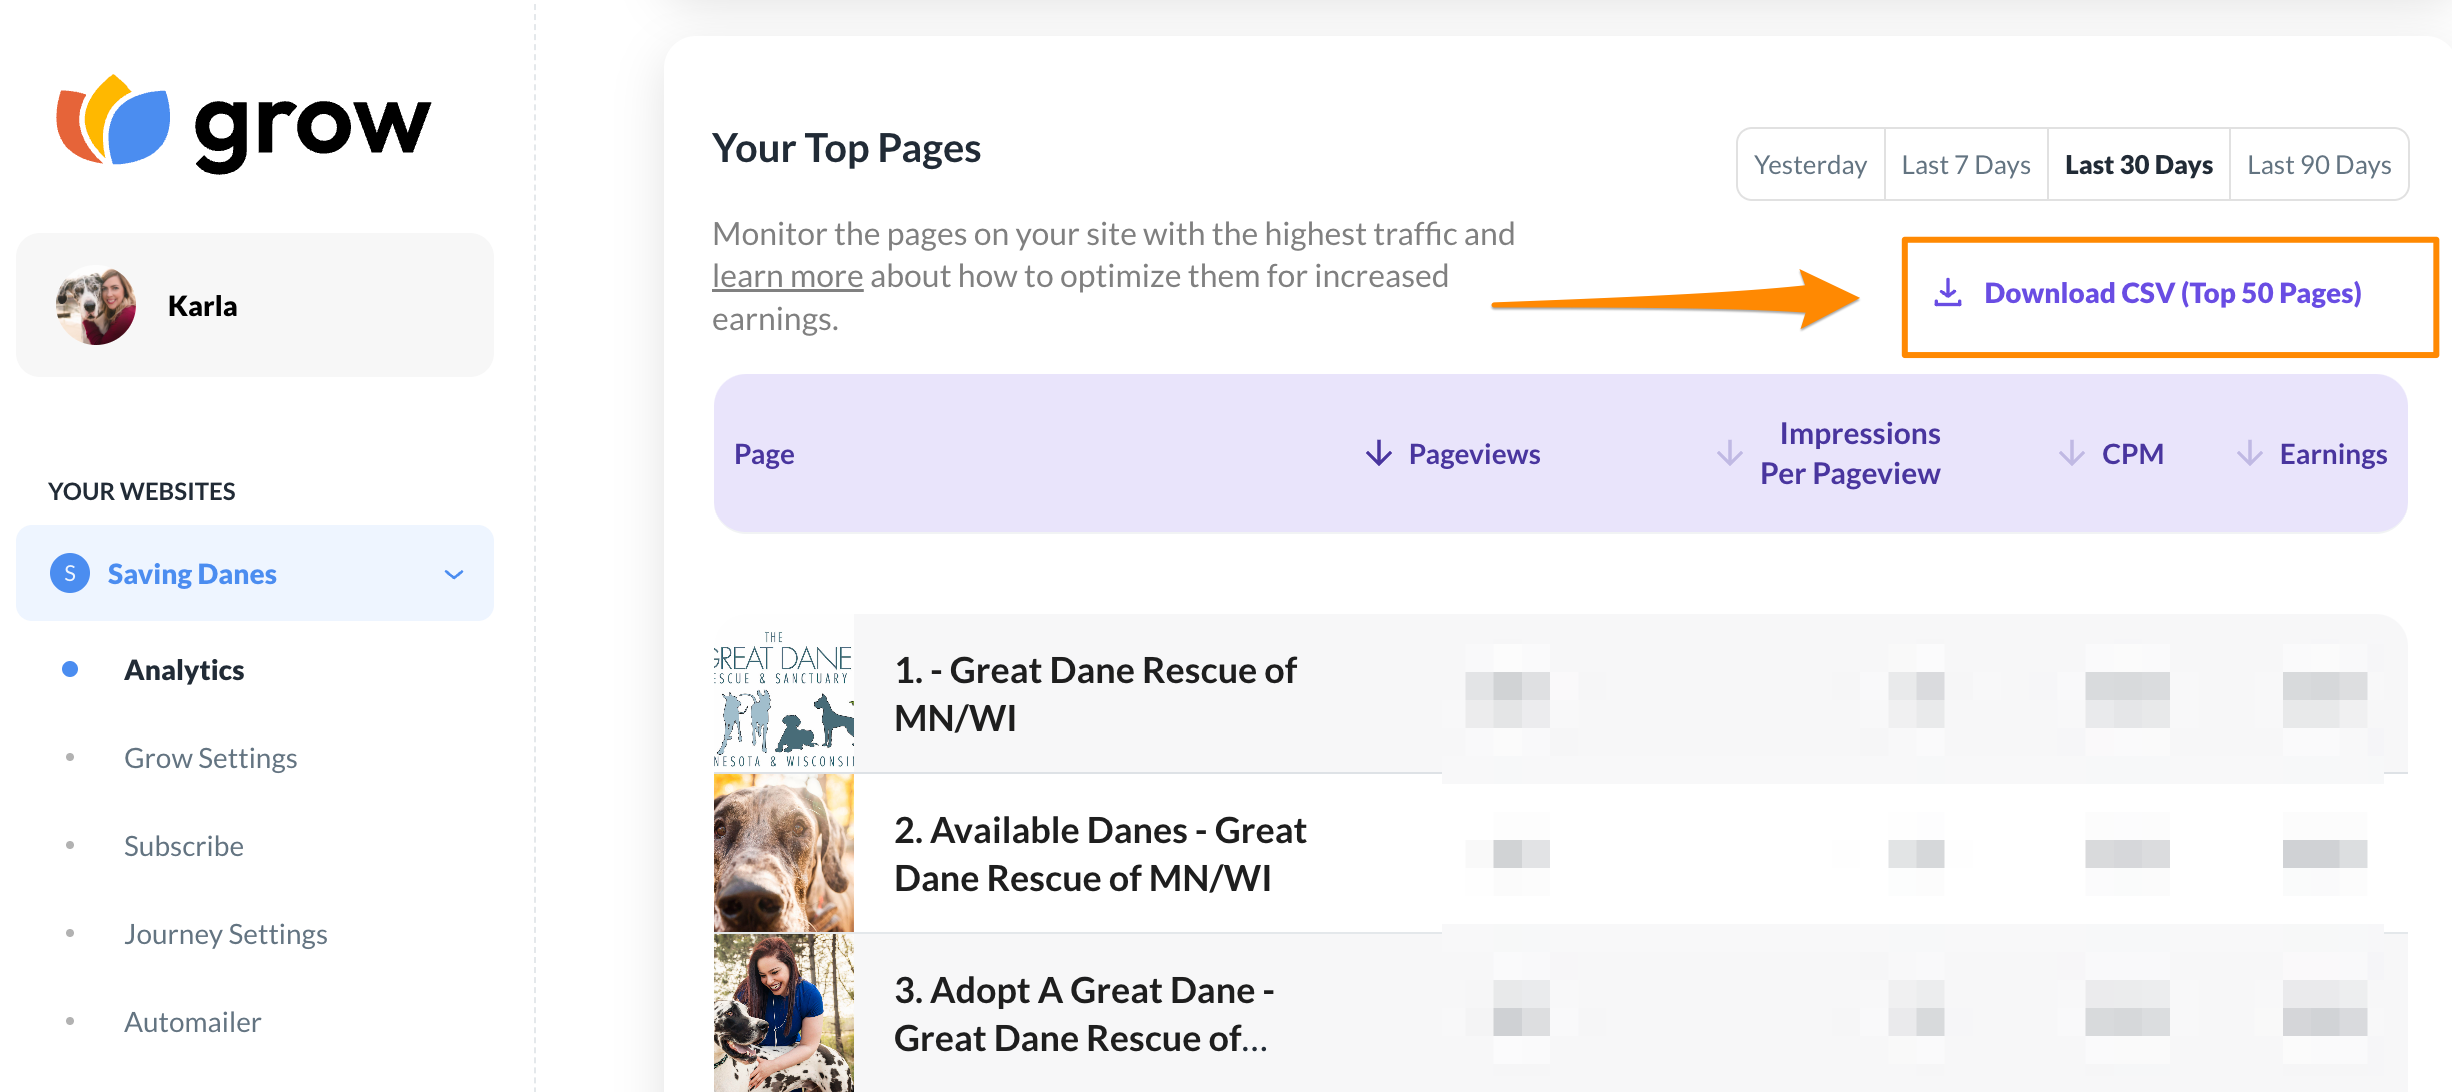
Task: Go to Journey Settings
Action: coord(225,934)
